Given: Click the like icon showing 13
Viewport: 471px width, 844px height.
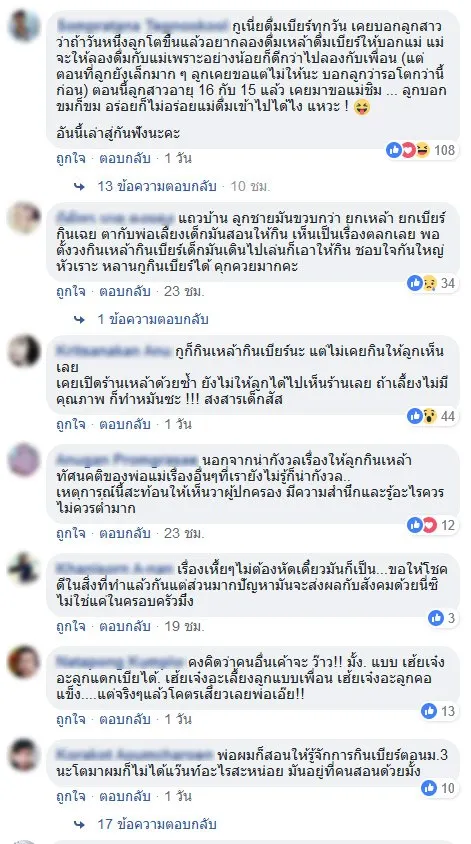Looking at the screenshot, I should 429,711.
